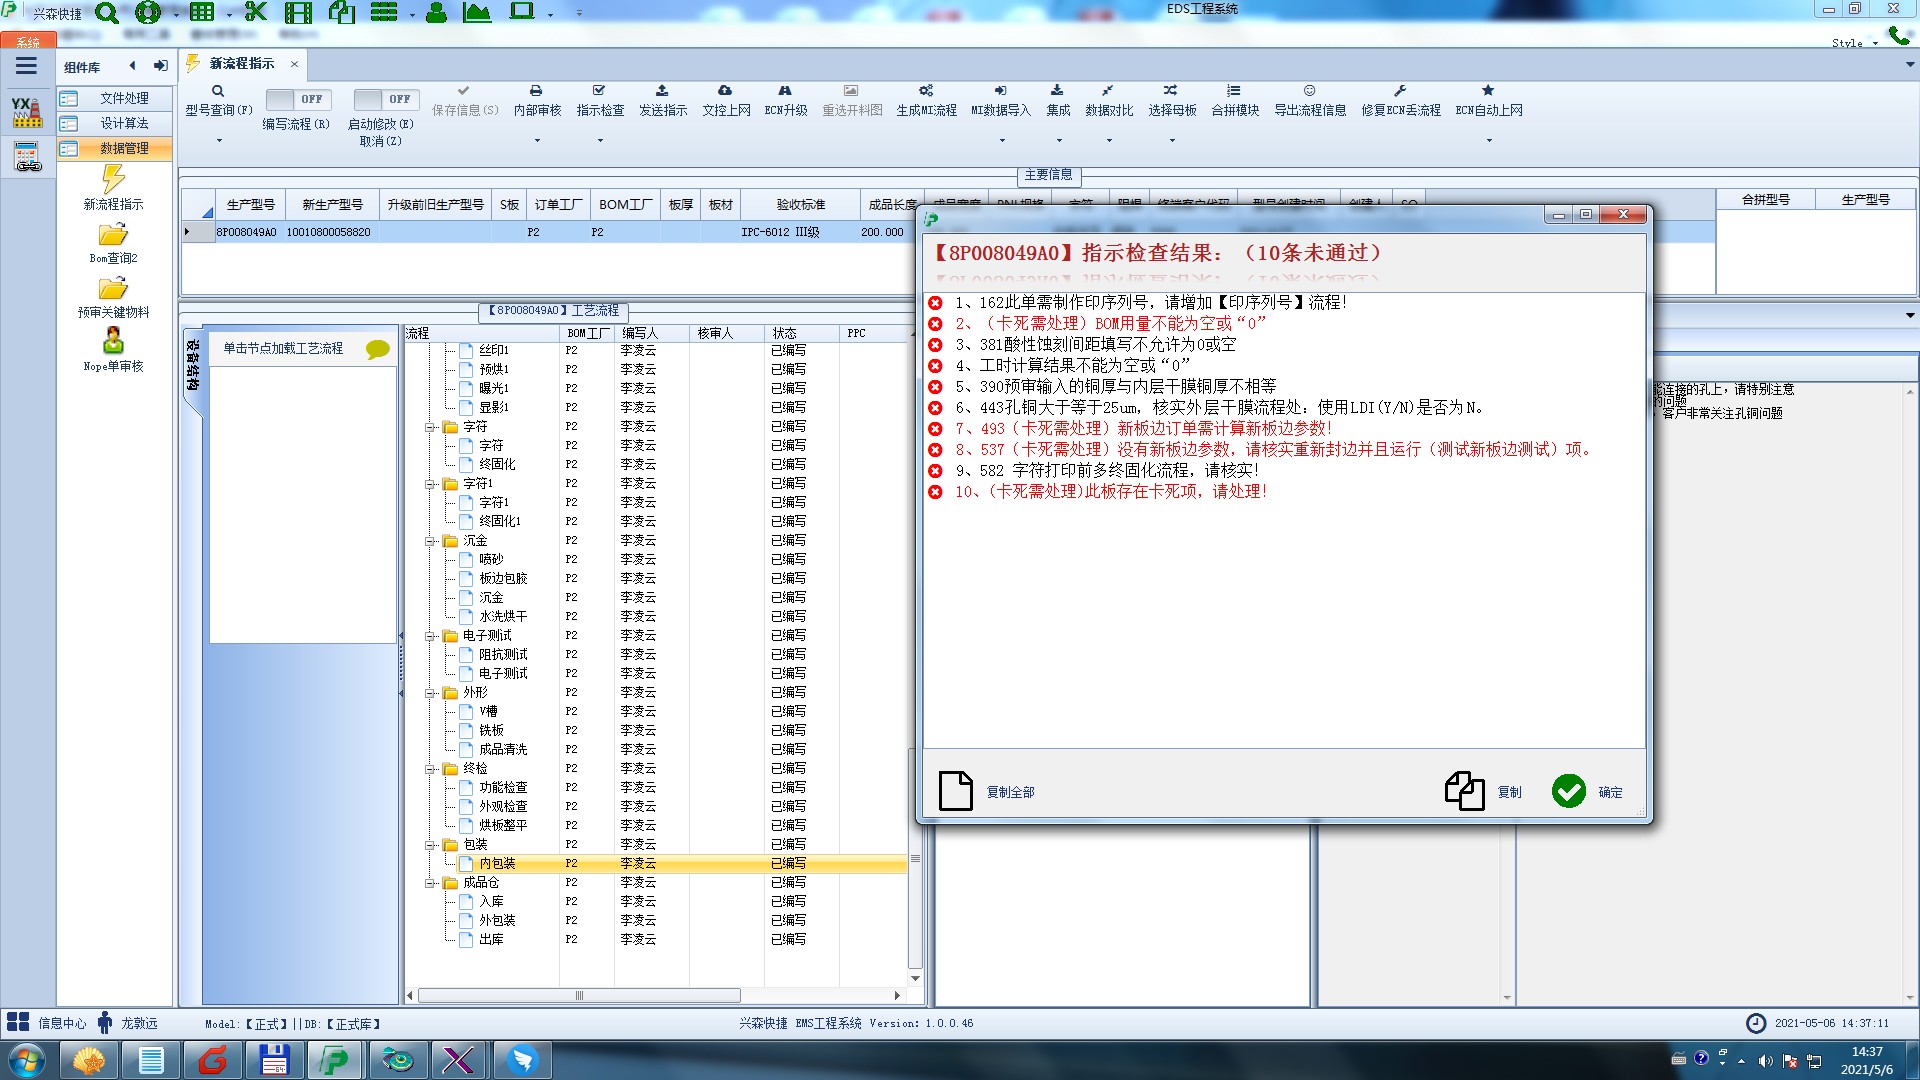Toggle the 自动修改(E) OFF switch
1920x1080 pixels.
(386, 99)
